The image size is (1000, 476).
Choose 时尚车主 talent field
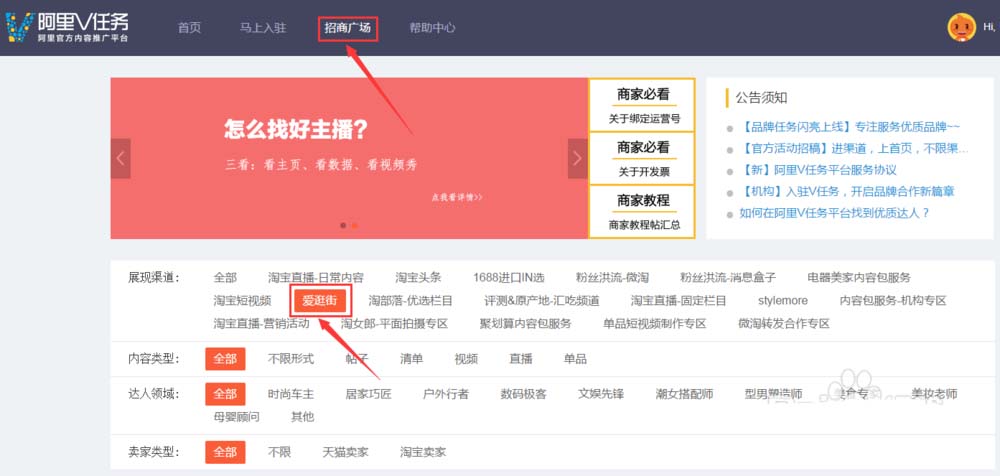pos(291,394)
